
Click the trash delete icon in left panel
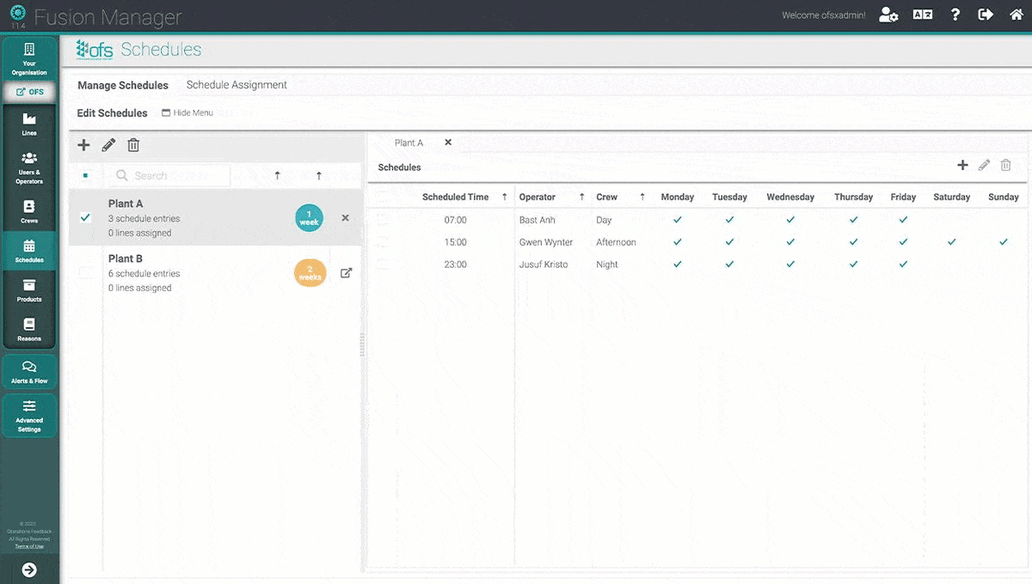point(133,145)
